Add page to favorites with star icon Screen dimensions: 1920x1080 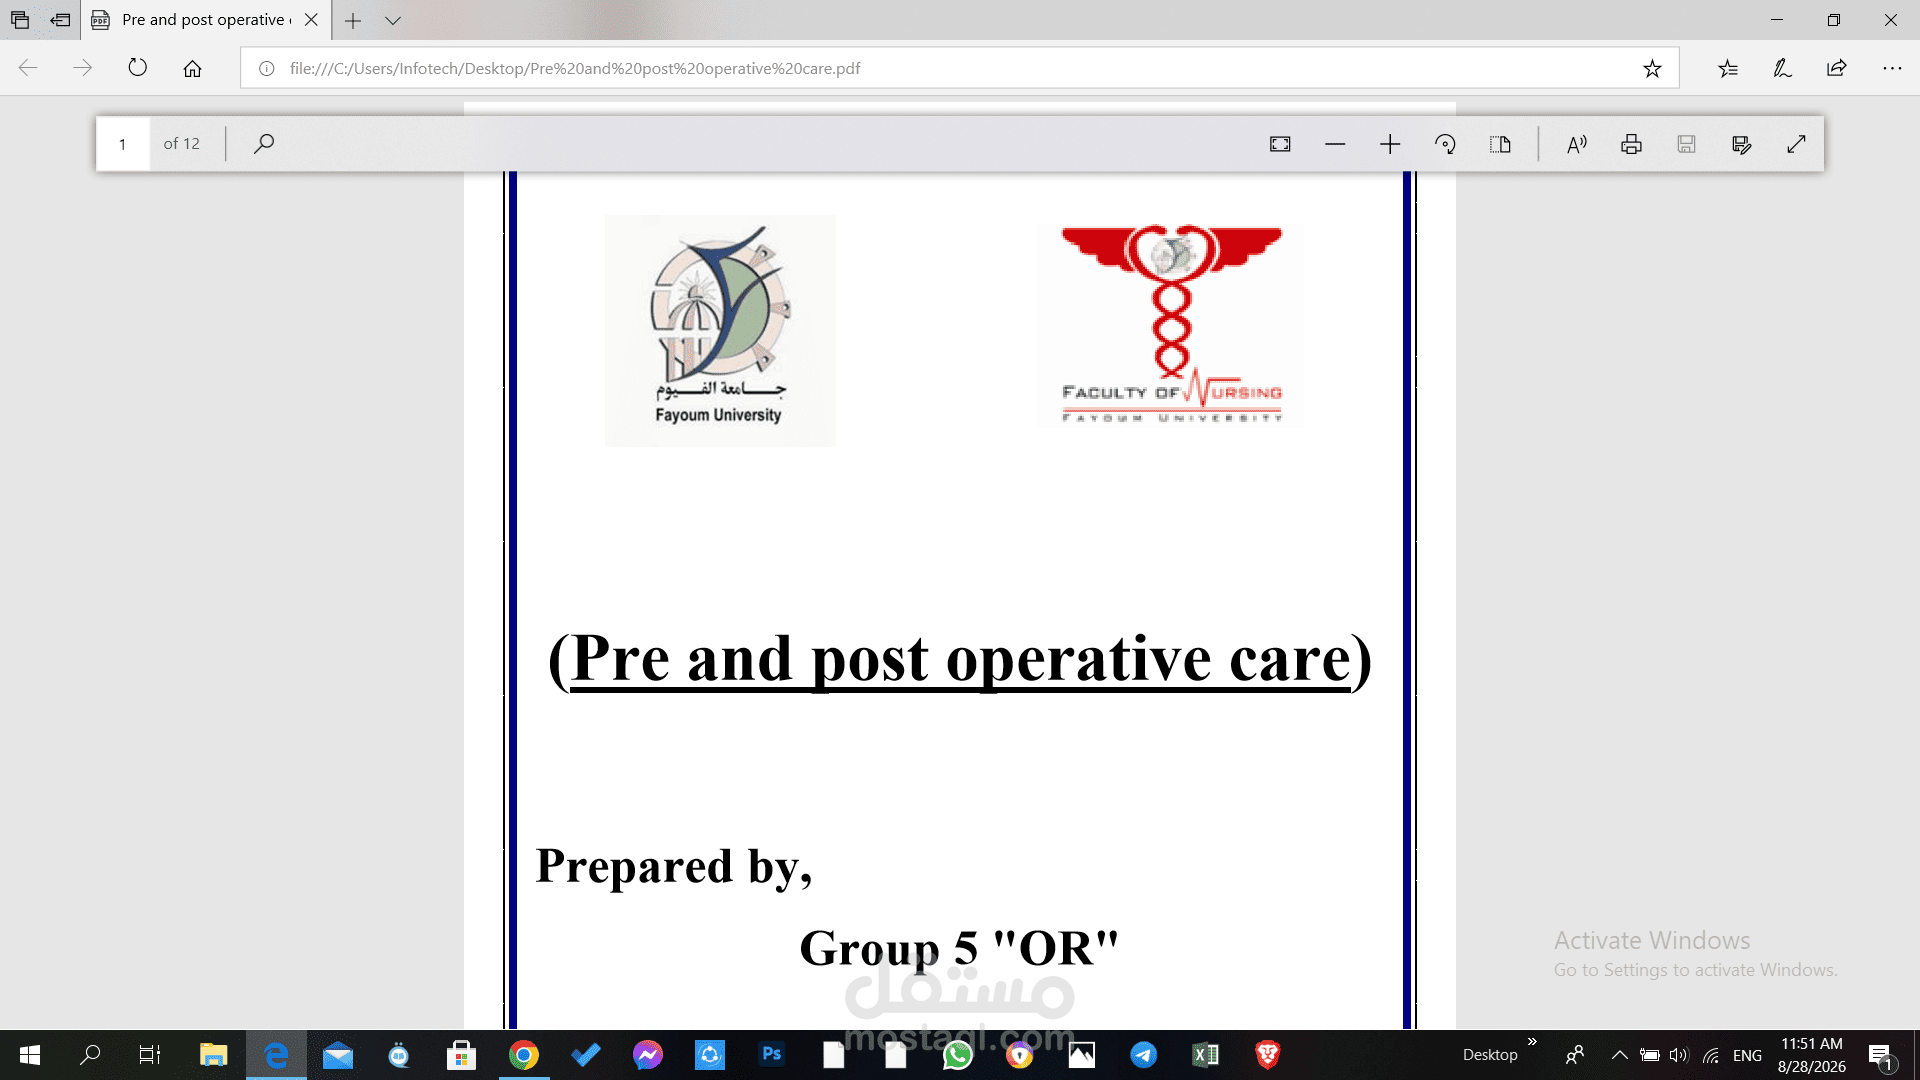click(1652, 68)
